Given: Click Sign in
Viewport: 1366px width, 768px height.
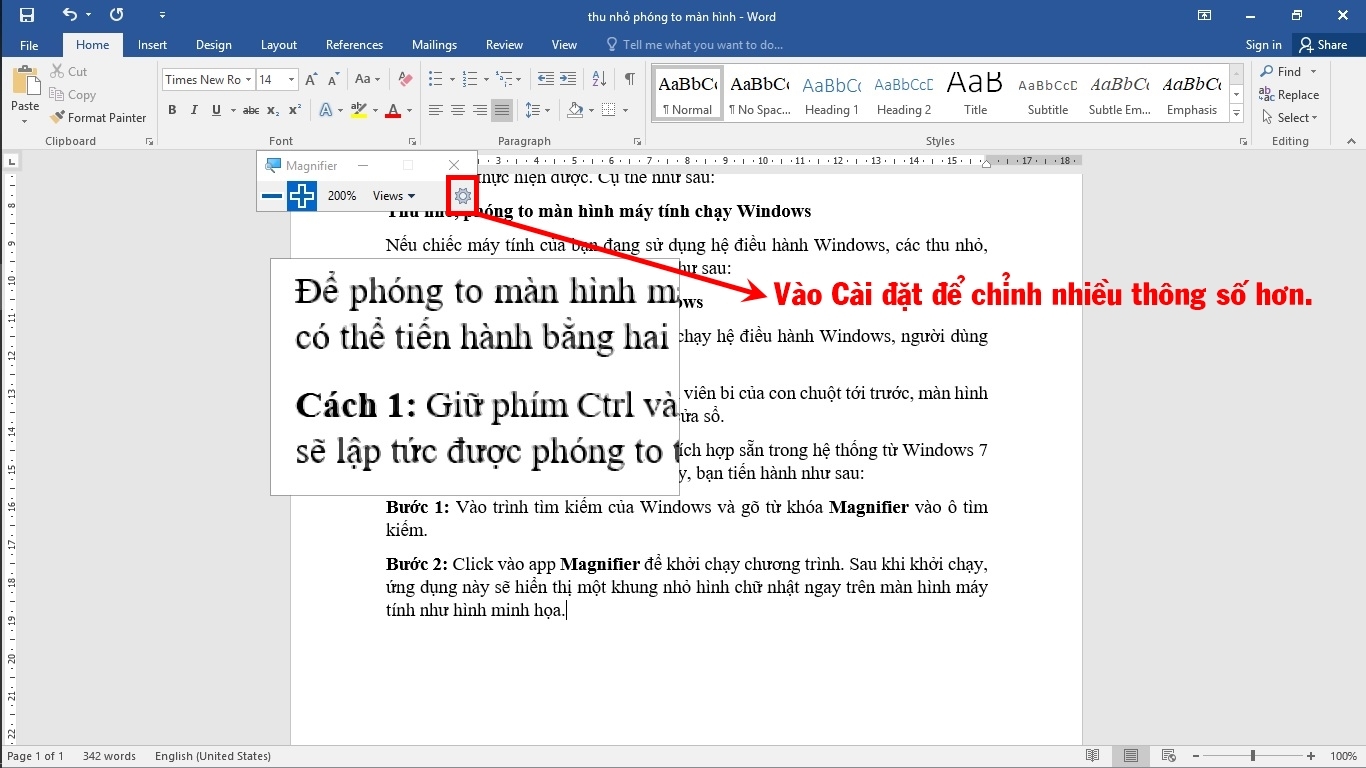Looking at the screenshot, I should (1263, 45).
